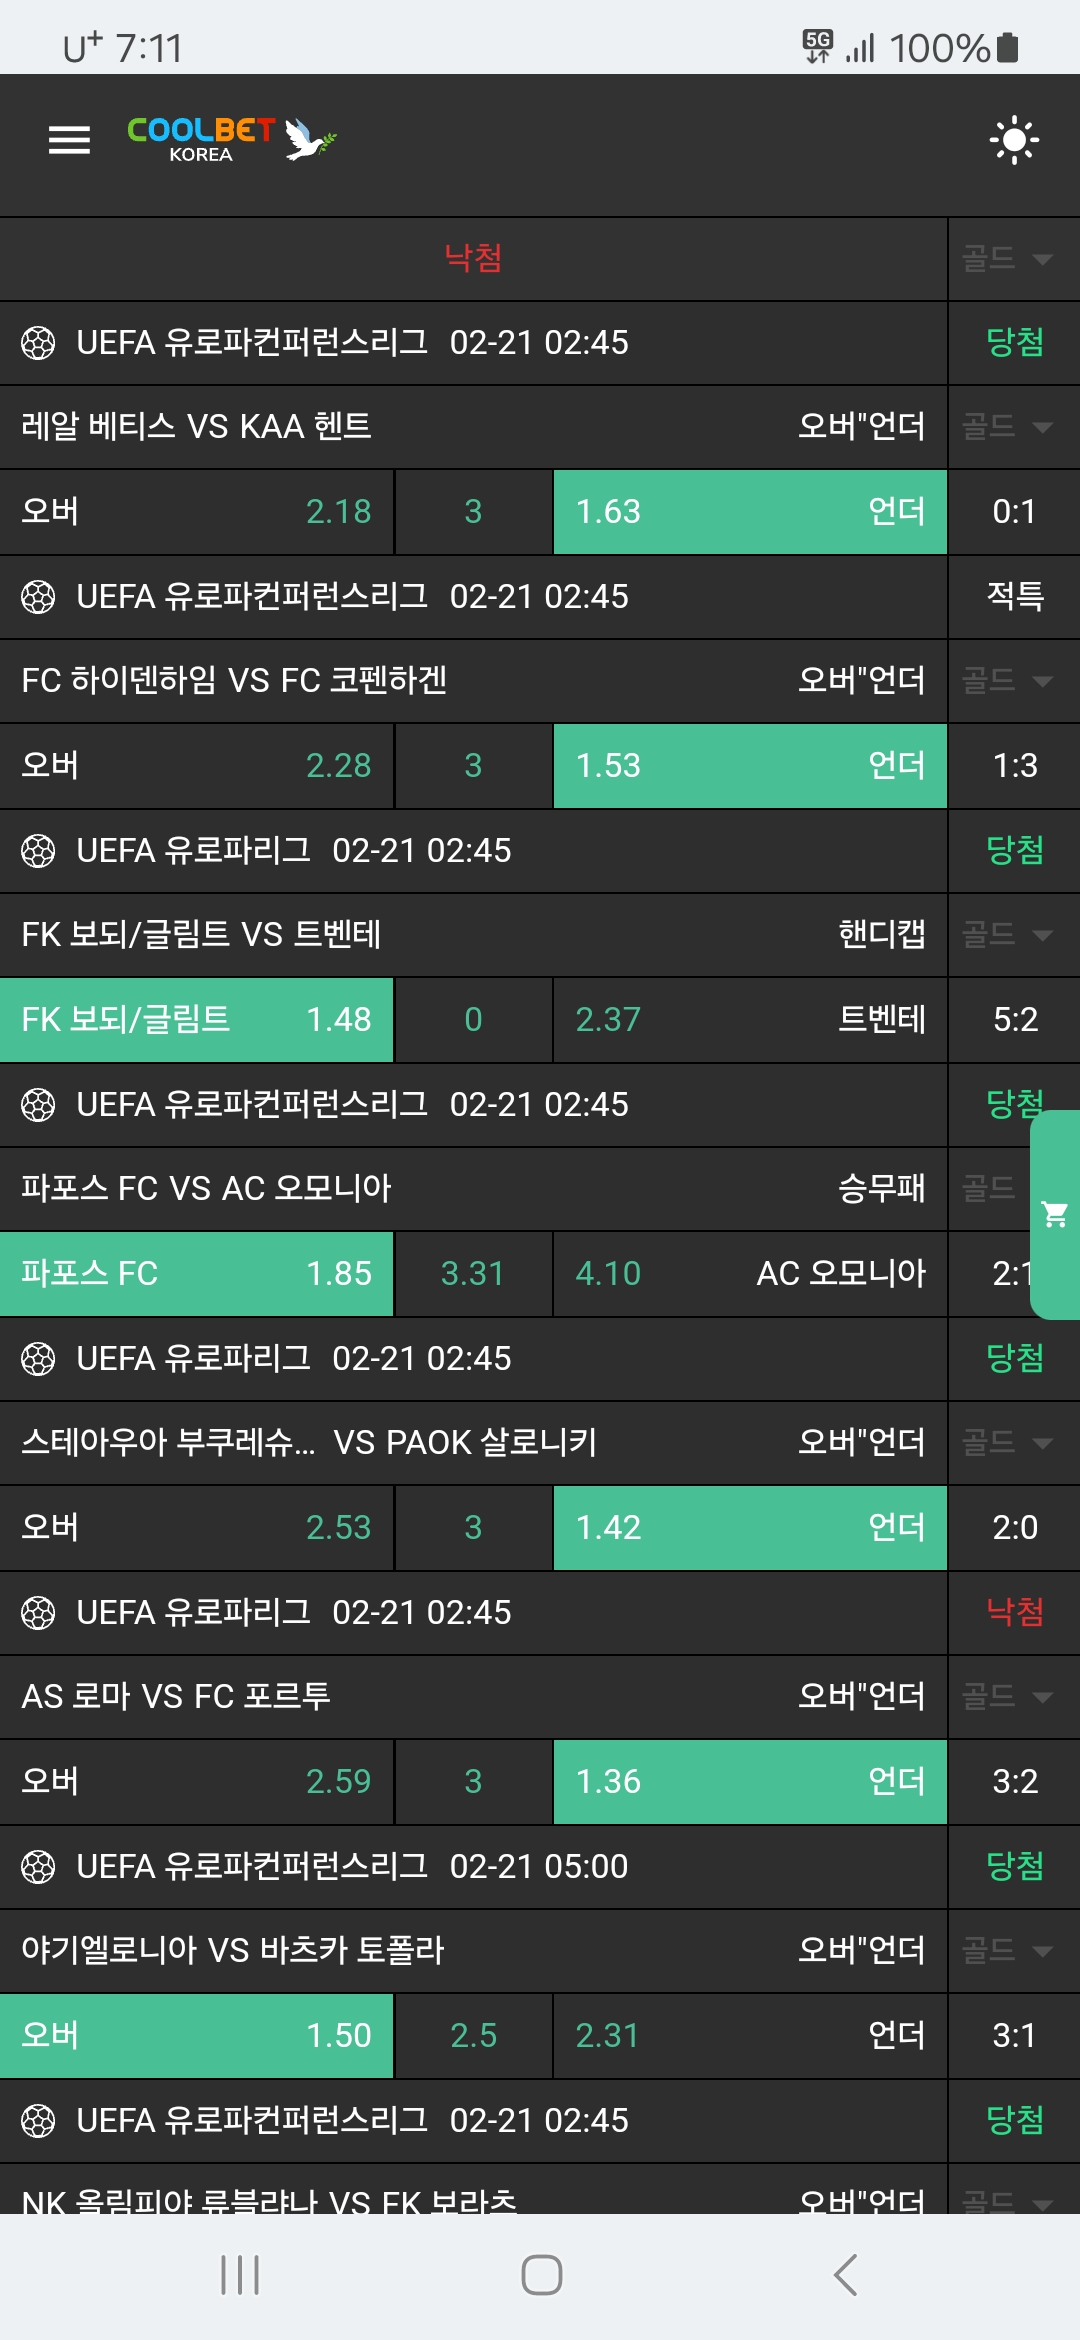Viewport: 1080px width, 2340px height.
Task: Select 파포스 FC win at 1.85
Action: click(x=197, y=1274)
